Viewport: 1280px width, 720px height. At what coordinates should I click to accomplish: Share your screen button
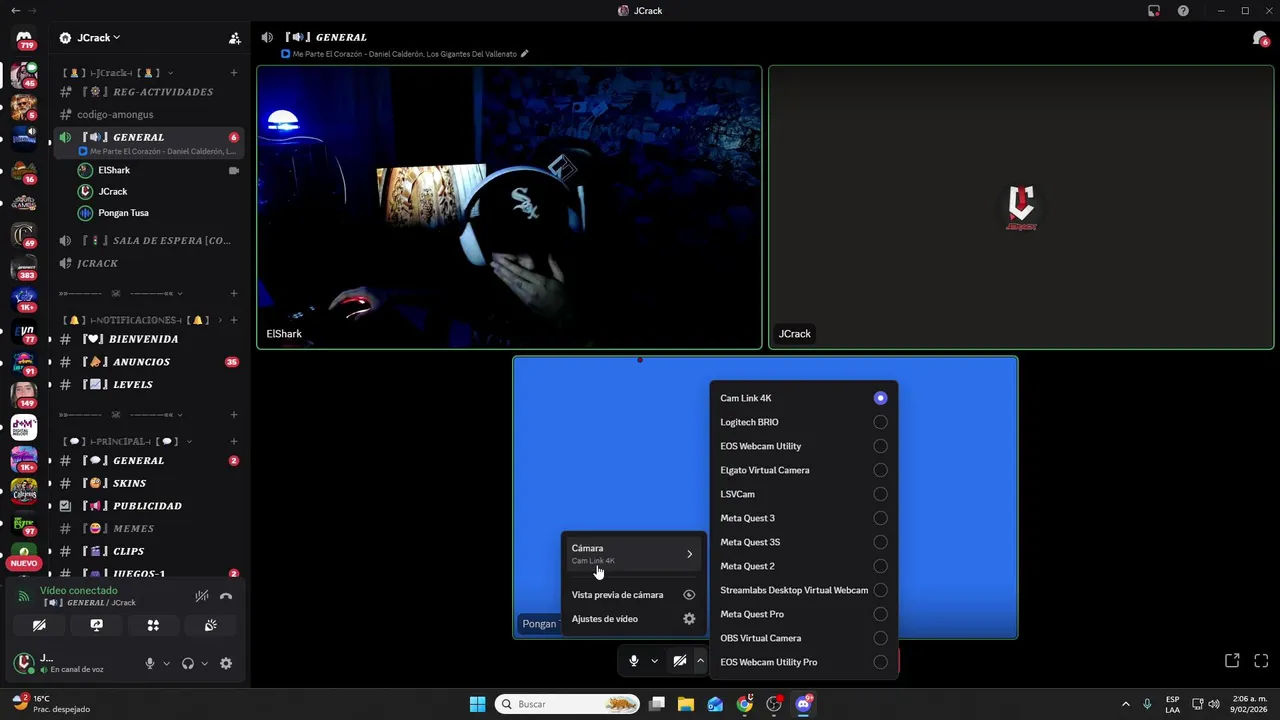(96, 625)
